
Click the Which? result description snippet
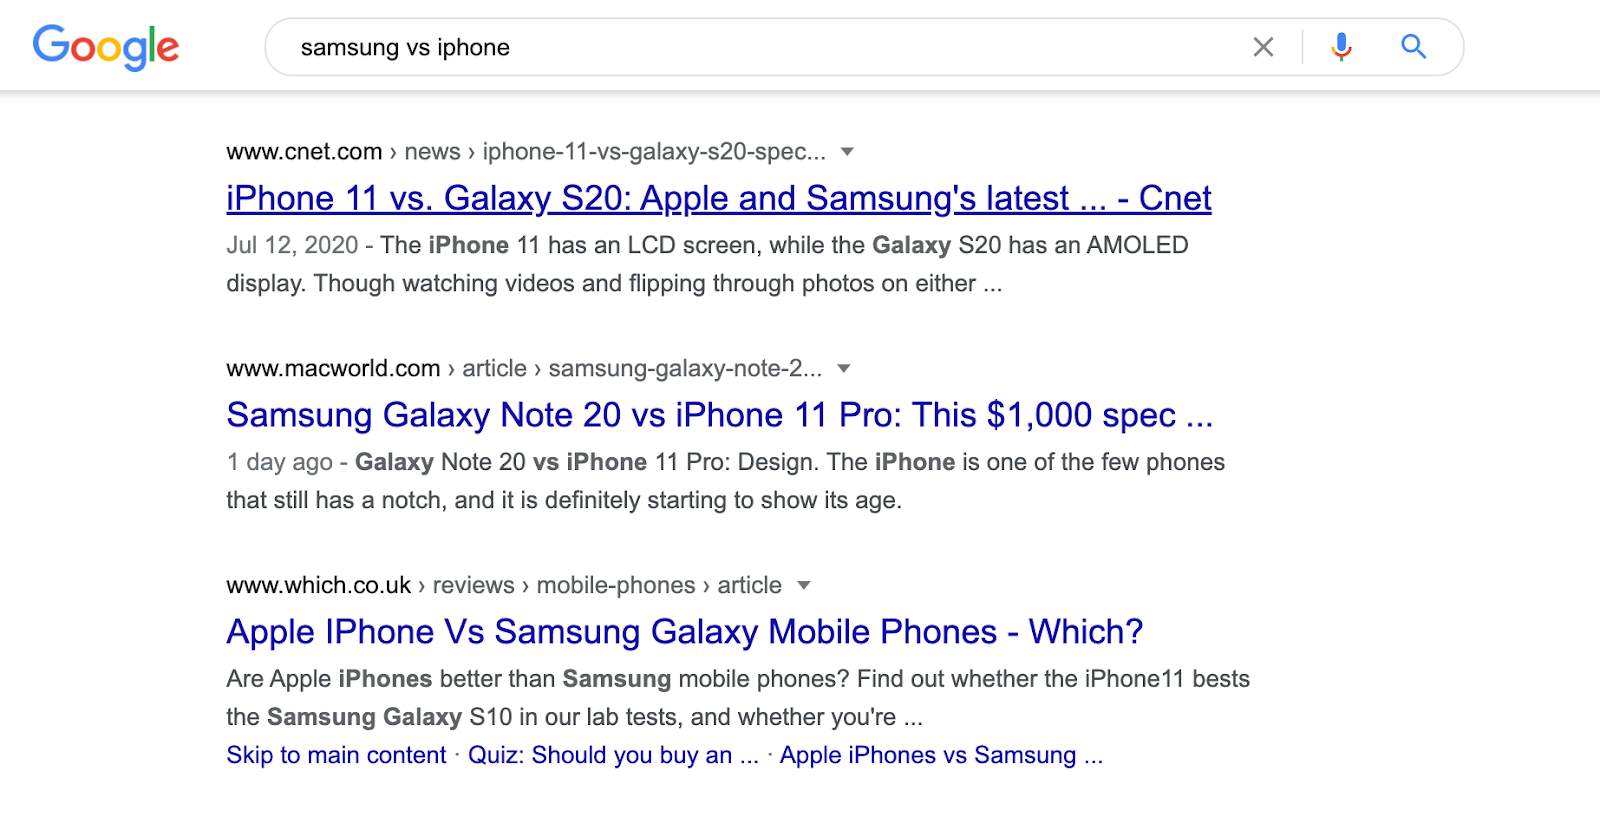[736, 698]
